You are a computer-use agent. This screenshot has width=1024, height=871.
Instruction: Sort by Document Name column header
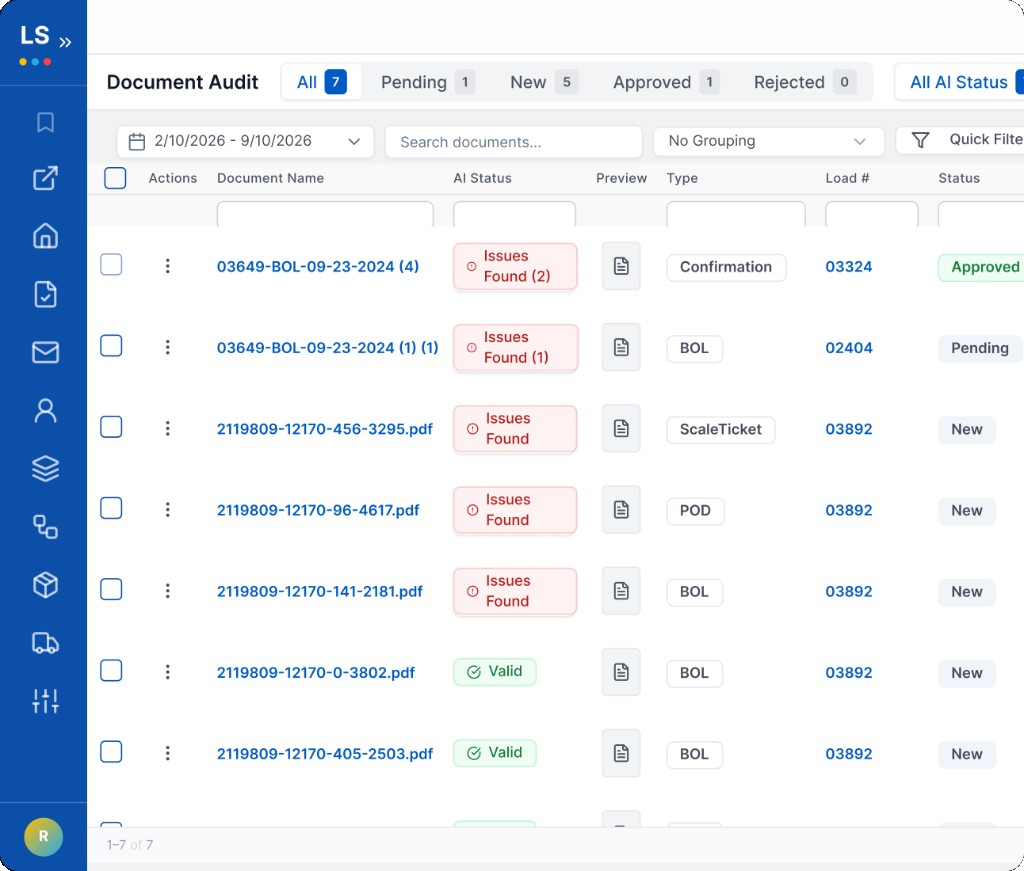[270, 178]
